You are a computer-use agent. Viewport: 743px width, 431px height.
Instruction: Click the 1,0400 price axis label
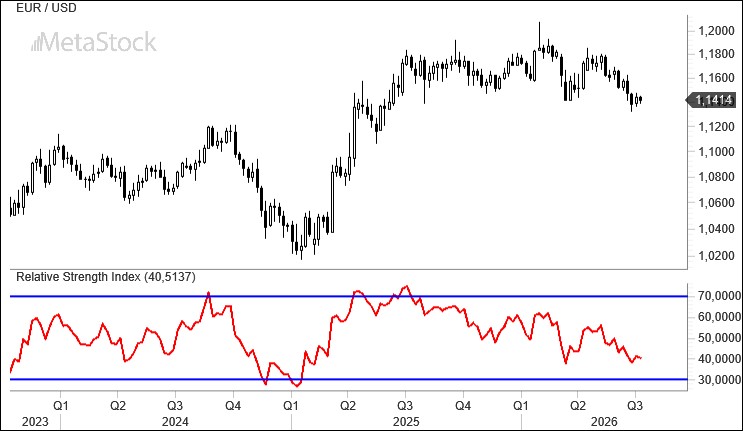716,229
